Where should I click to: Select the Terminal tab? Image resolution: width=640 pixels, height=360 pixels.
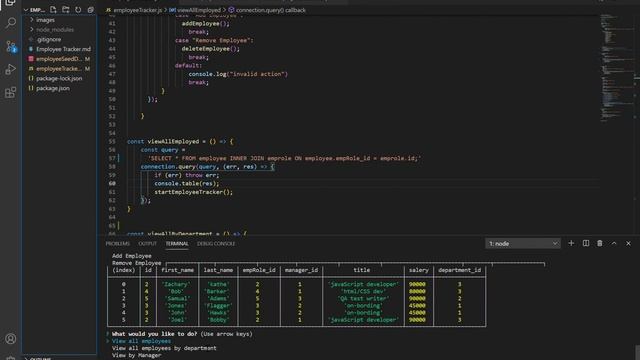point(177,243)
